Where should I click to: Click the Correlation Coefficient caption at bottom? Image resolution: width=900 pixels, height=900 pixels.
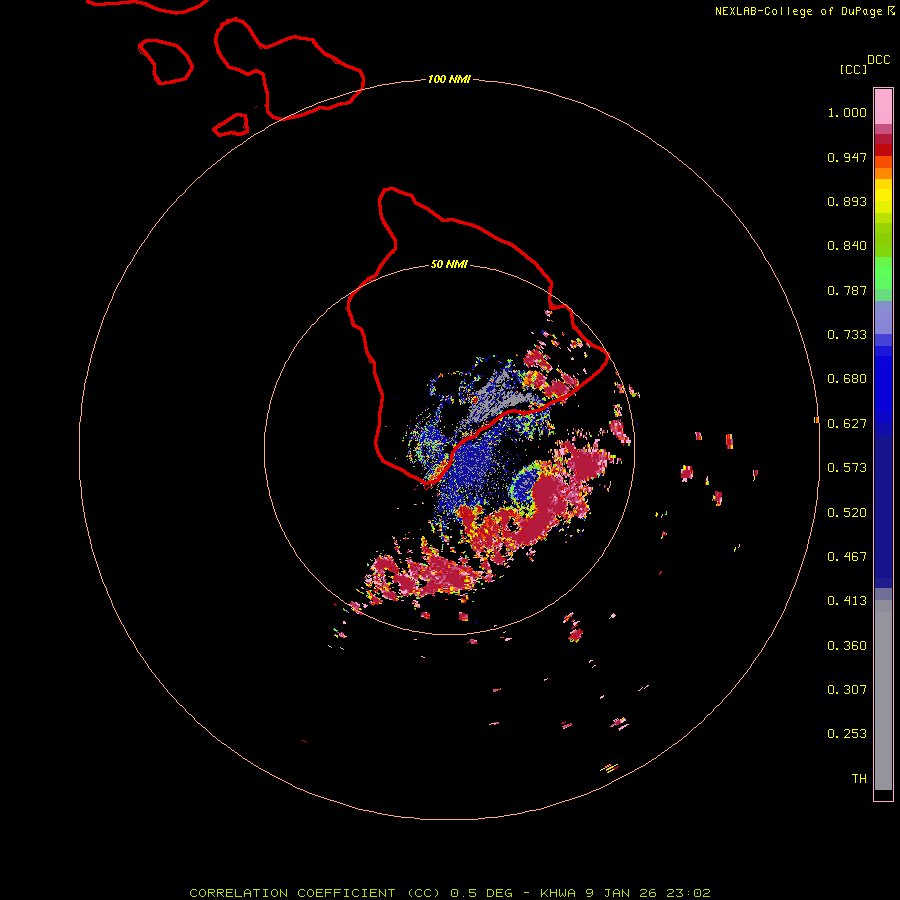(450, 893)
